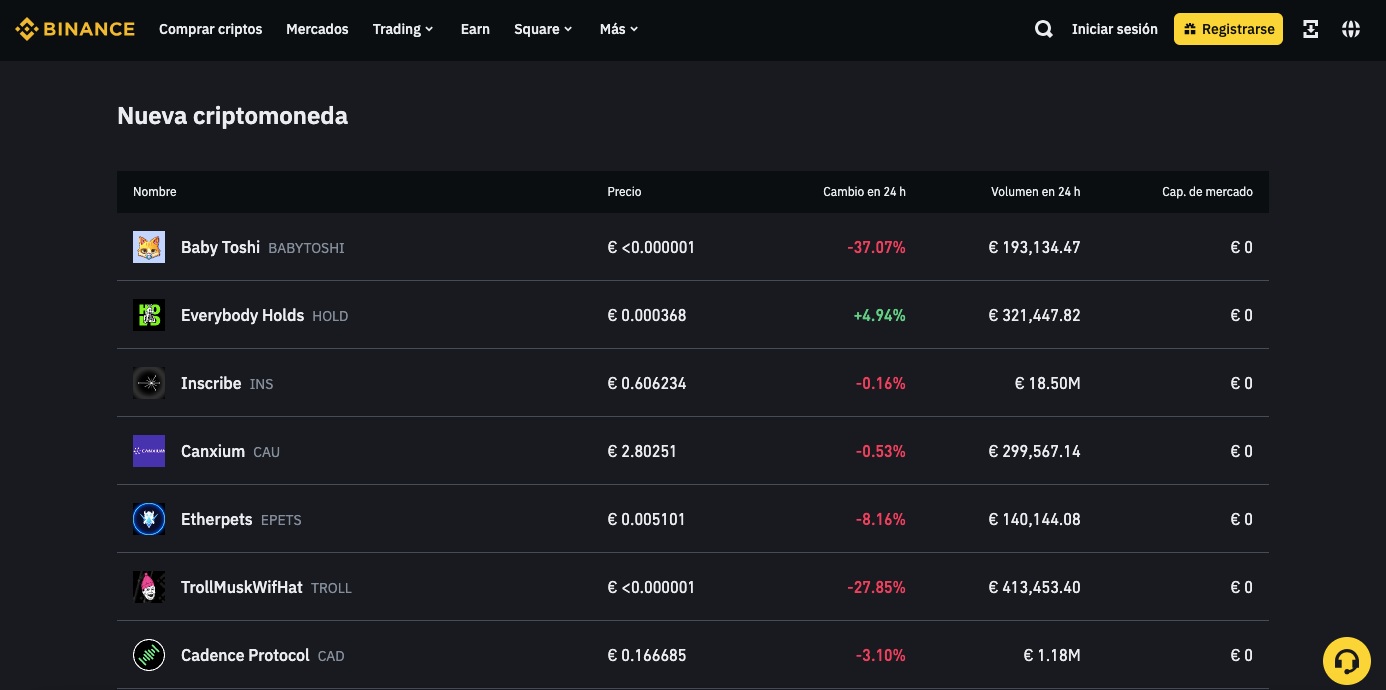Open Cadence Protocol coin name

[x=245, y=655]
